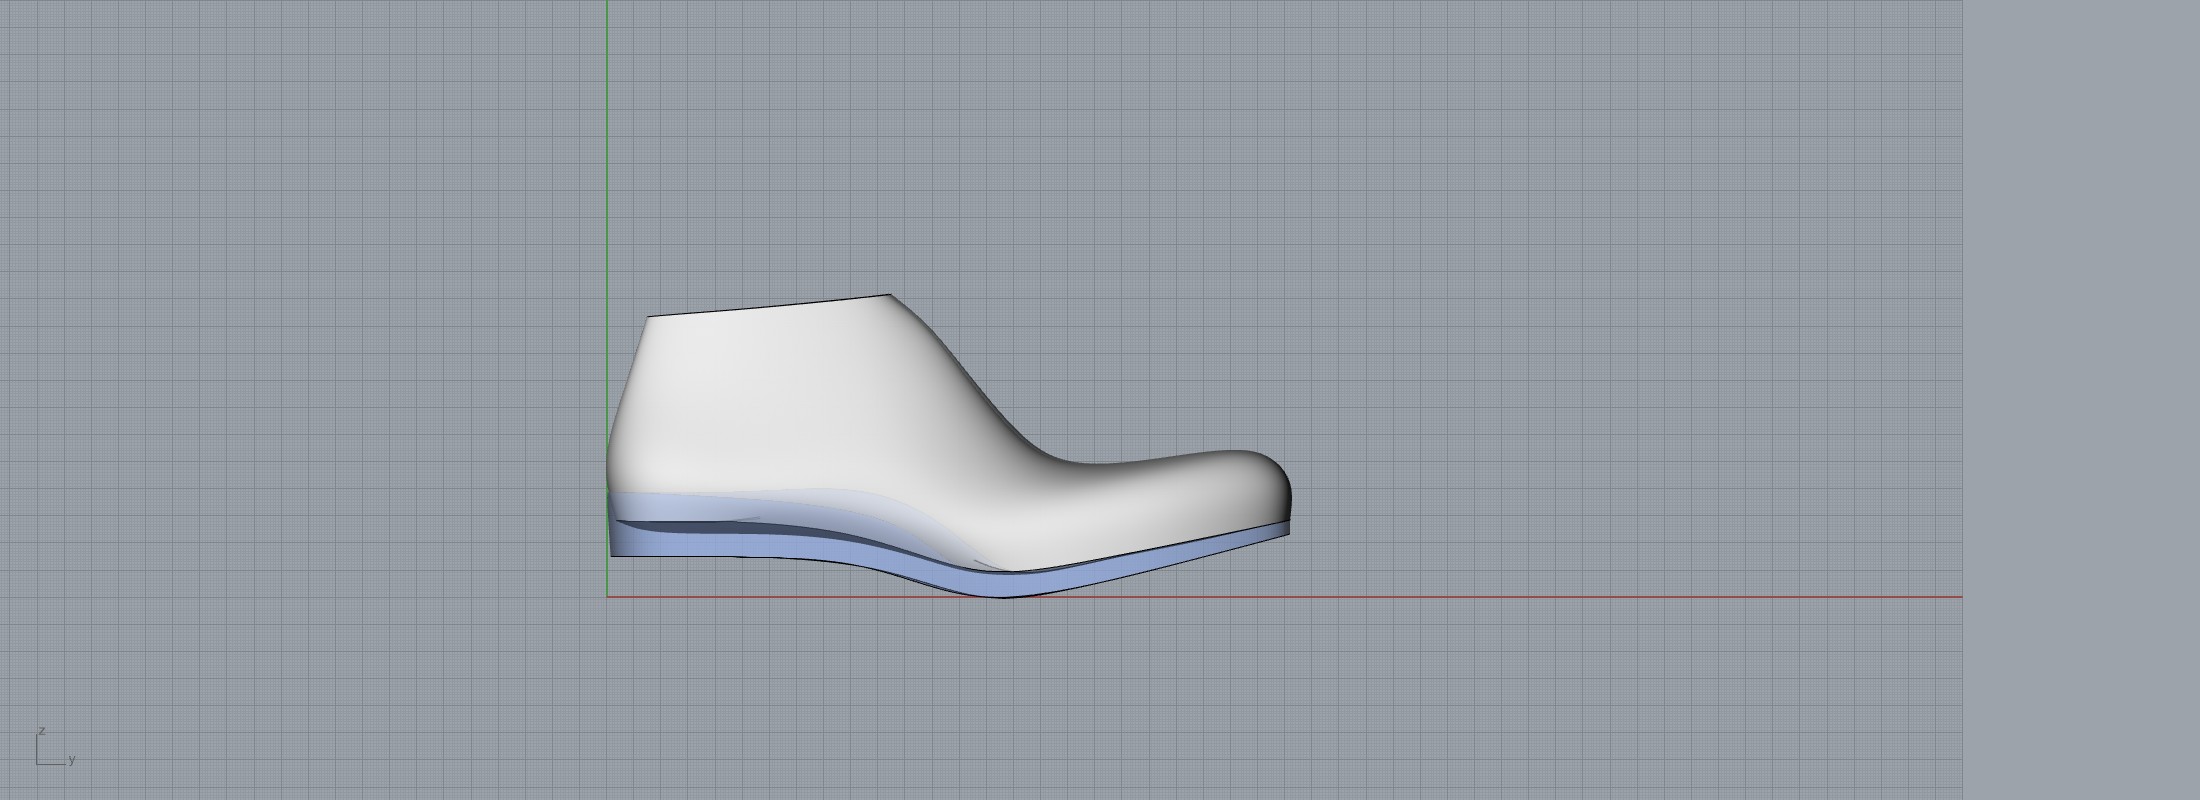Viewport: 2200px width, 800px height.
Task: Click the front top corner of the last
Action: pyautogui.click(x=889, y=295)
